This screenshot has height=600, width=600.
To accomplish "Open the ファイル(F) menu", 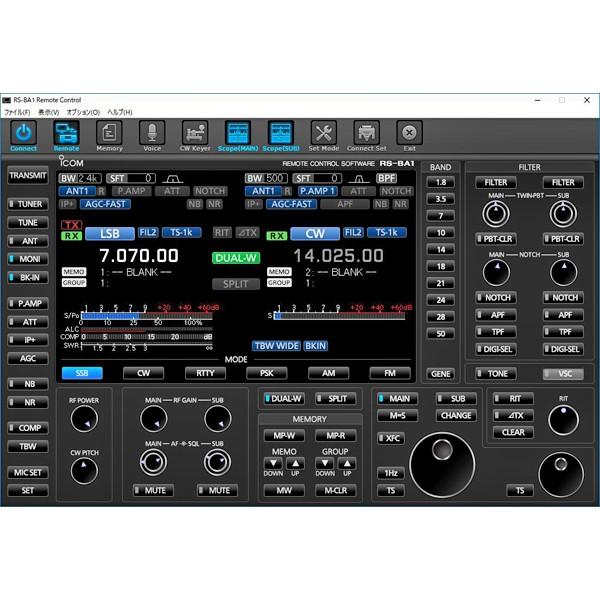I will pyautogui.click(x=17, y=112).
